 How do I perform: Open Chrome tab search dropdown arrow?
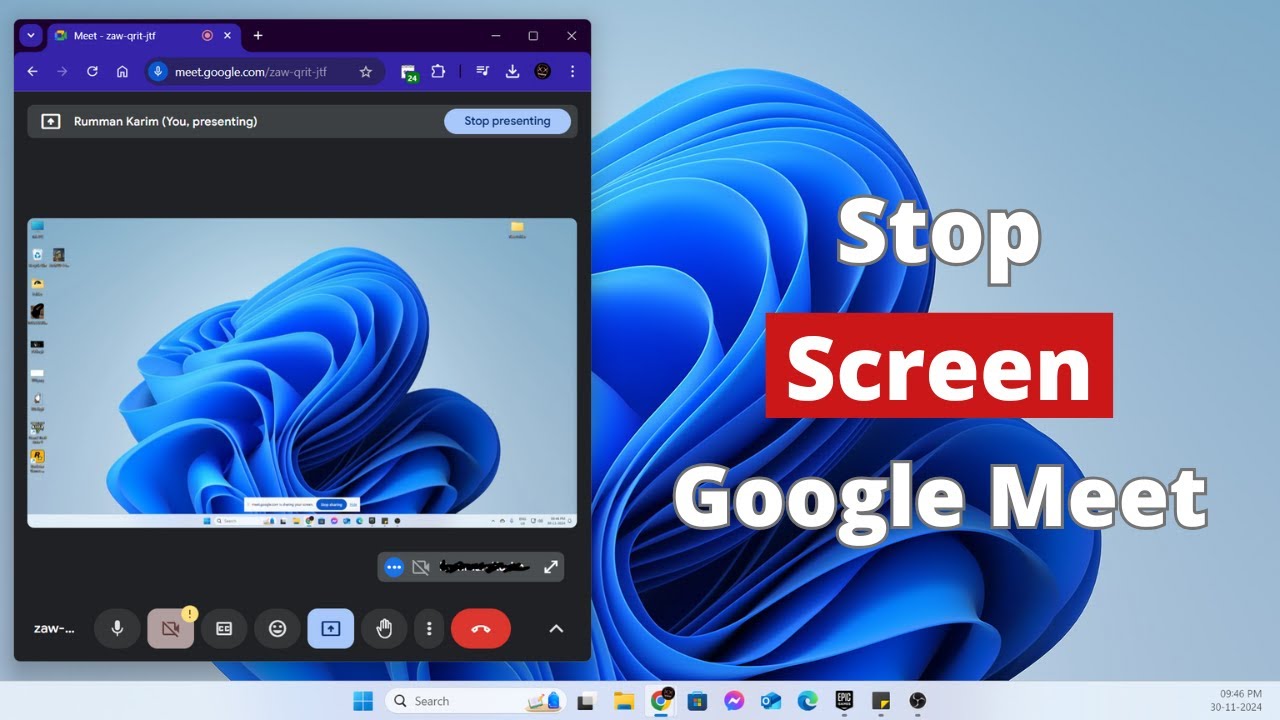point(31,35)
